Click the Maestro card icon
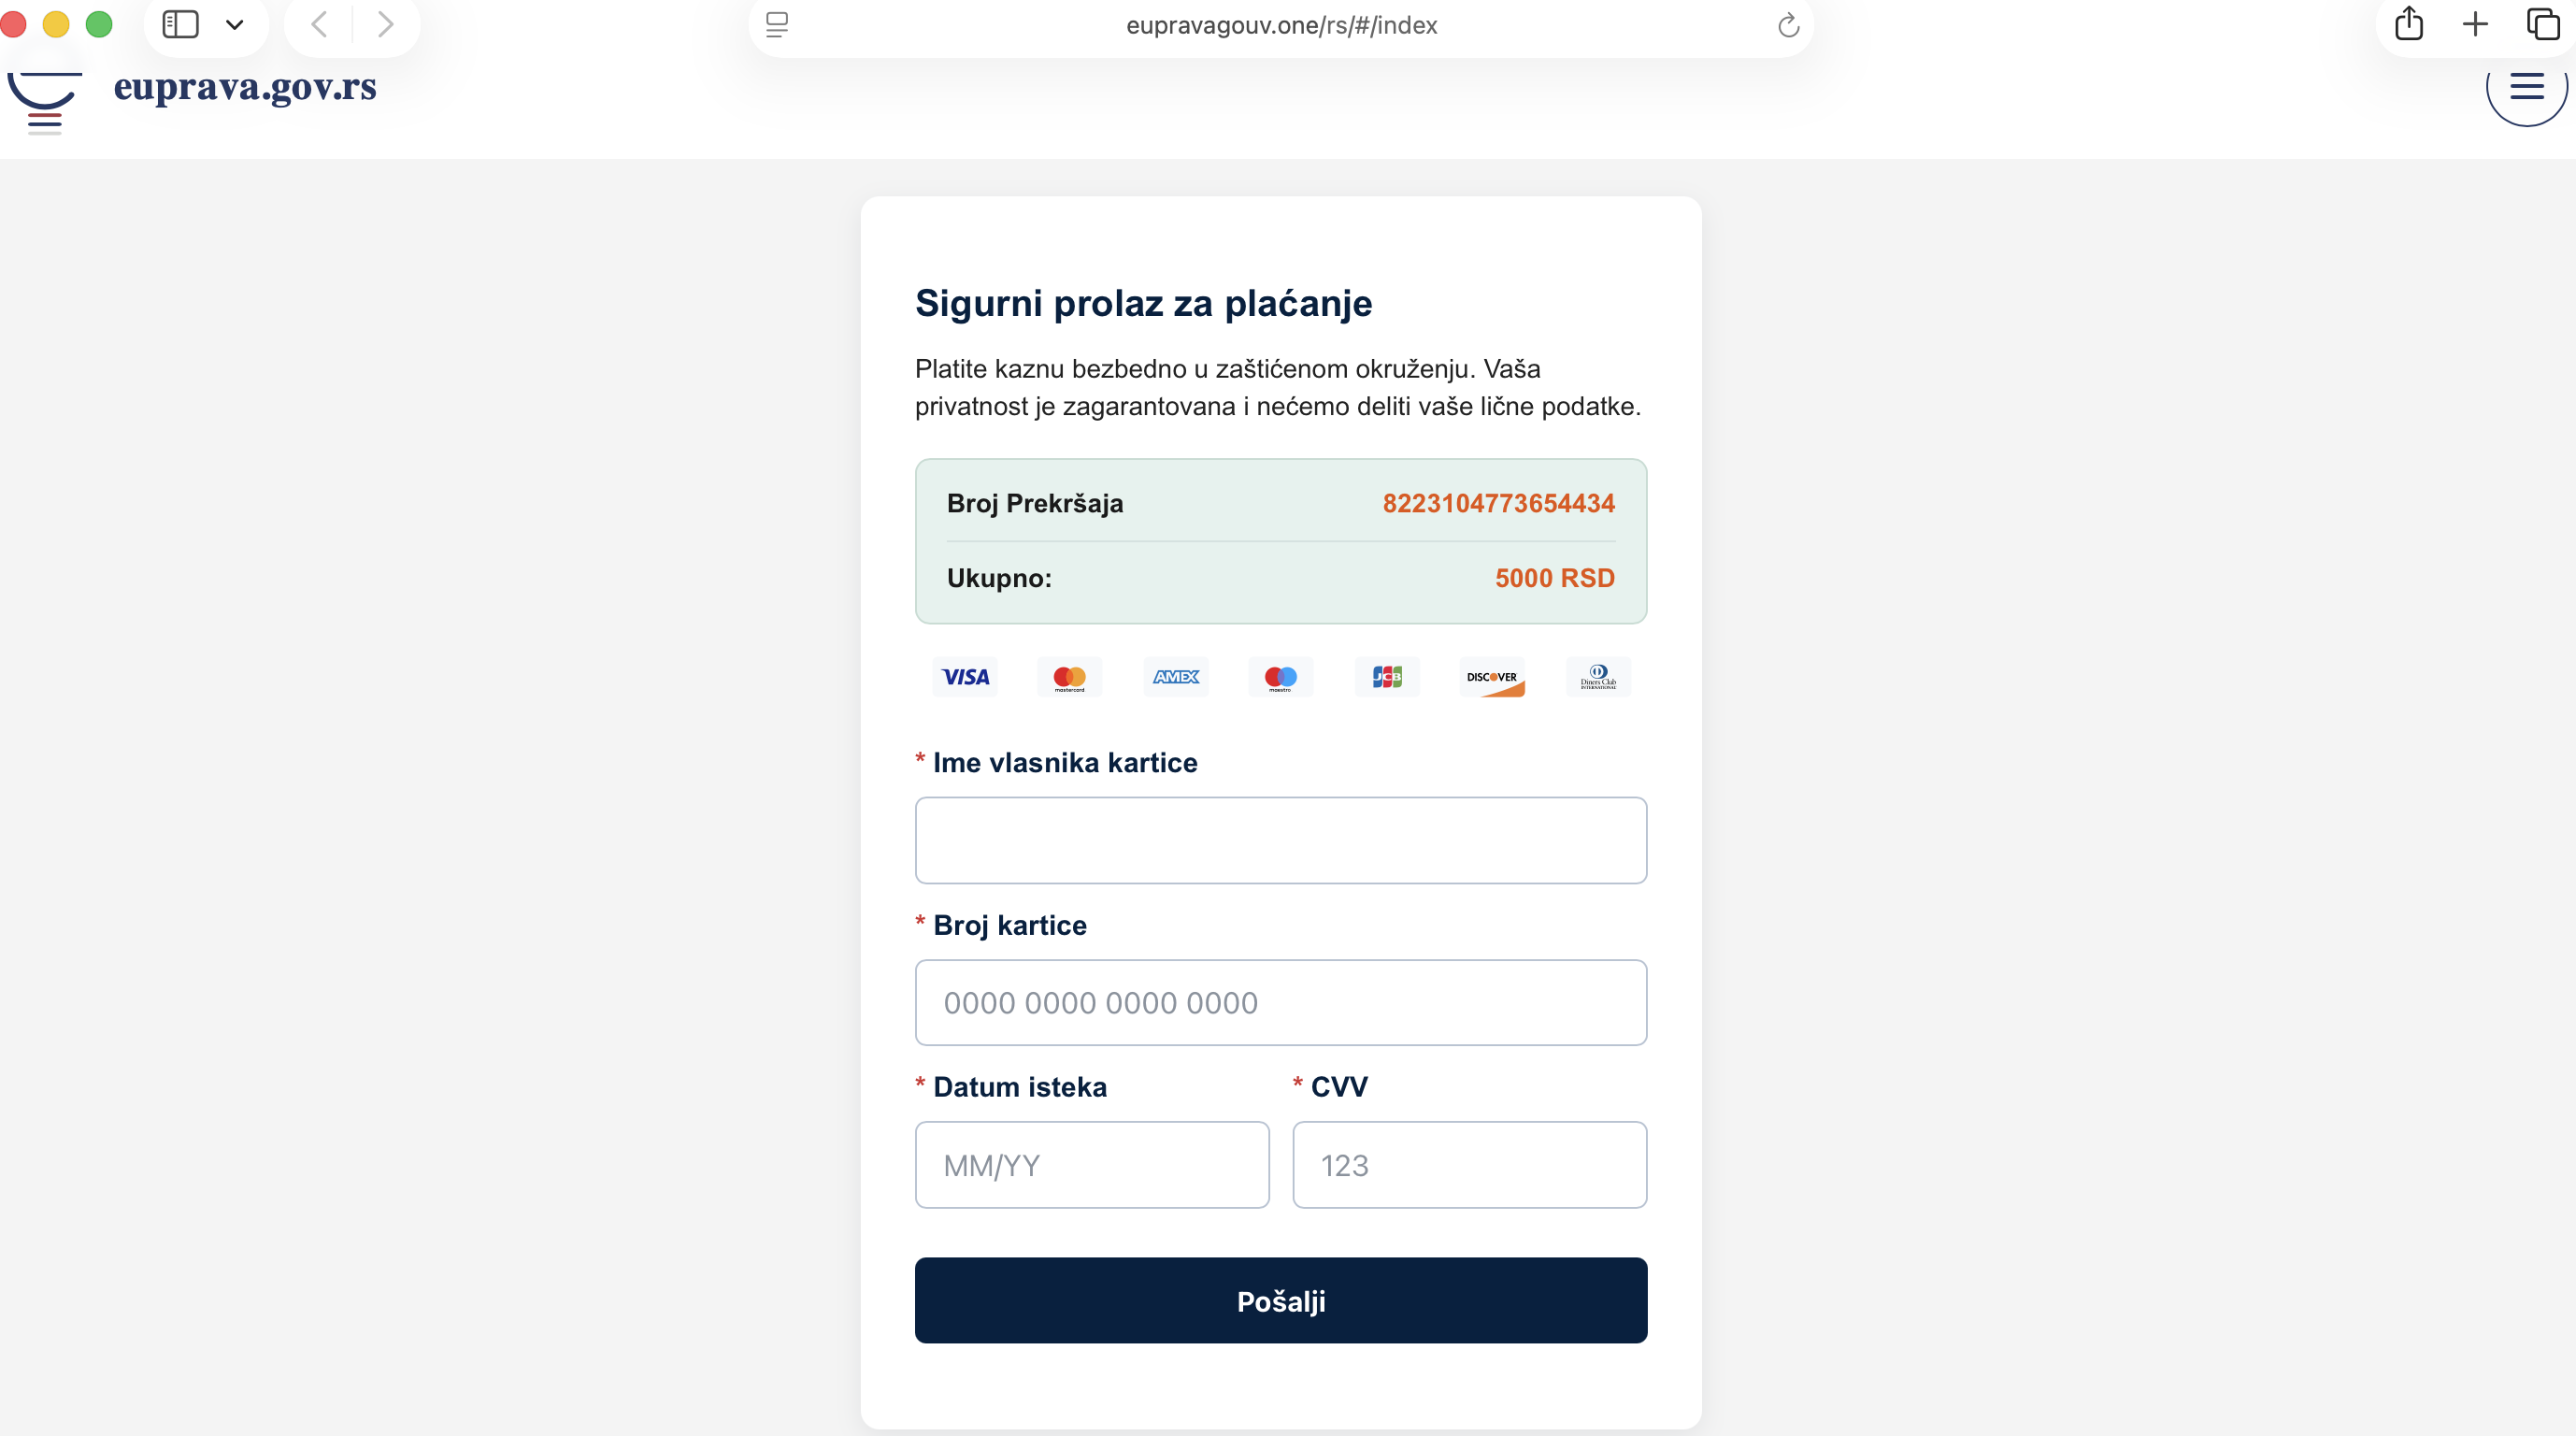The height and width of the screenshot is (1436, 2576). point(1280,677)
